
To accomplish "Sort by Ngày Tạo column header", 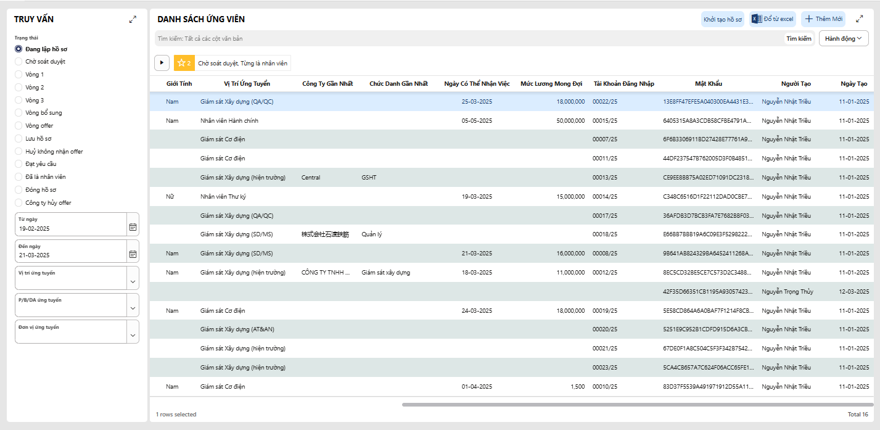I will [854, 84].
